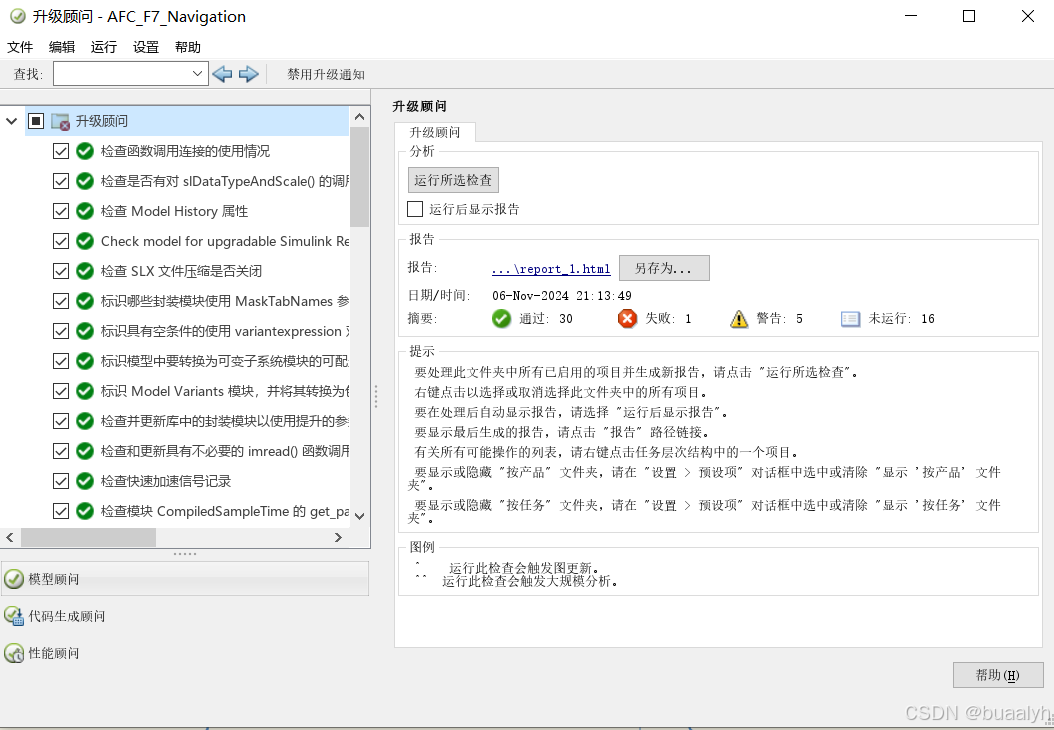
Task: Click the find previous blue left arrow
Action: pos(222,74)
